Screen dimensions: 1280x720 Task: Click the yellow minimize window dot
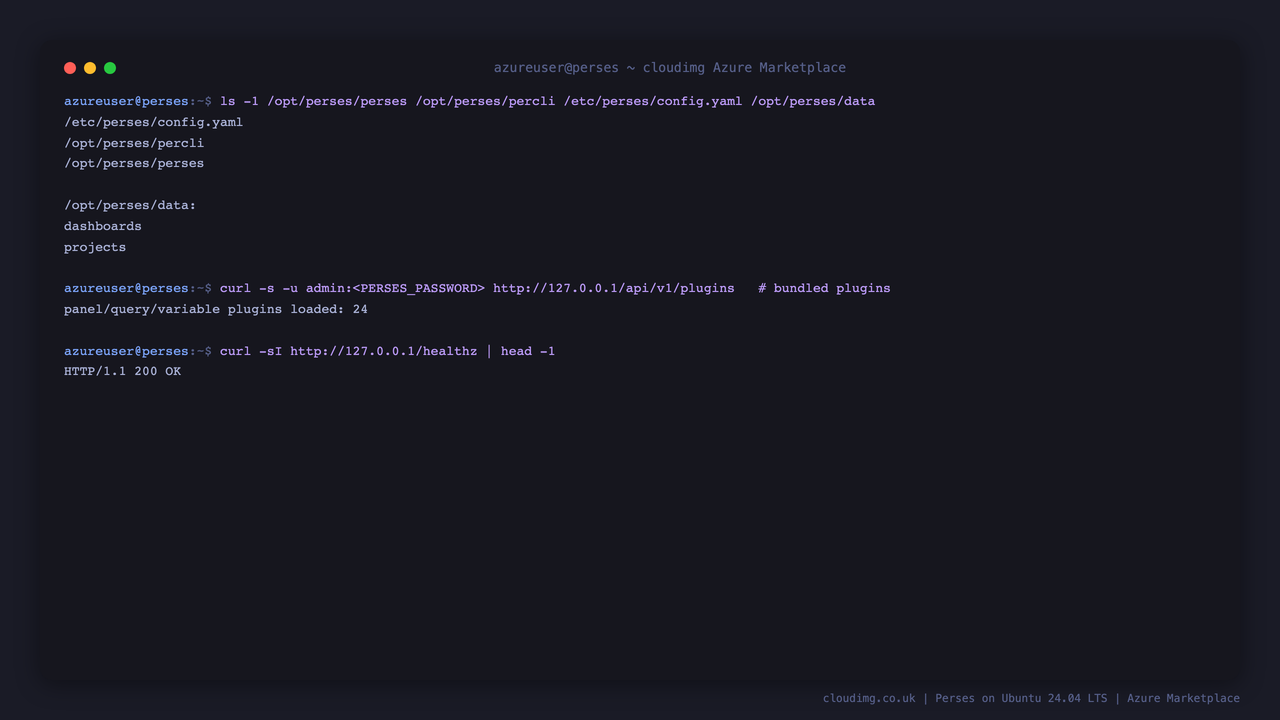click(90, 68)
